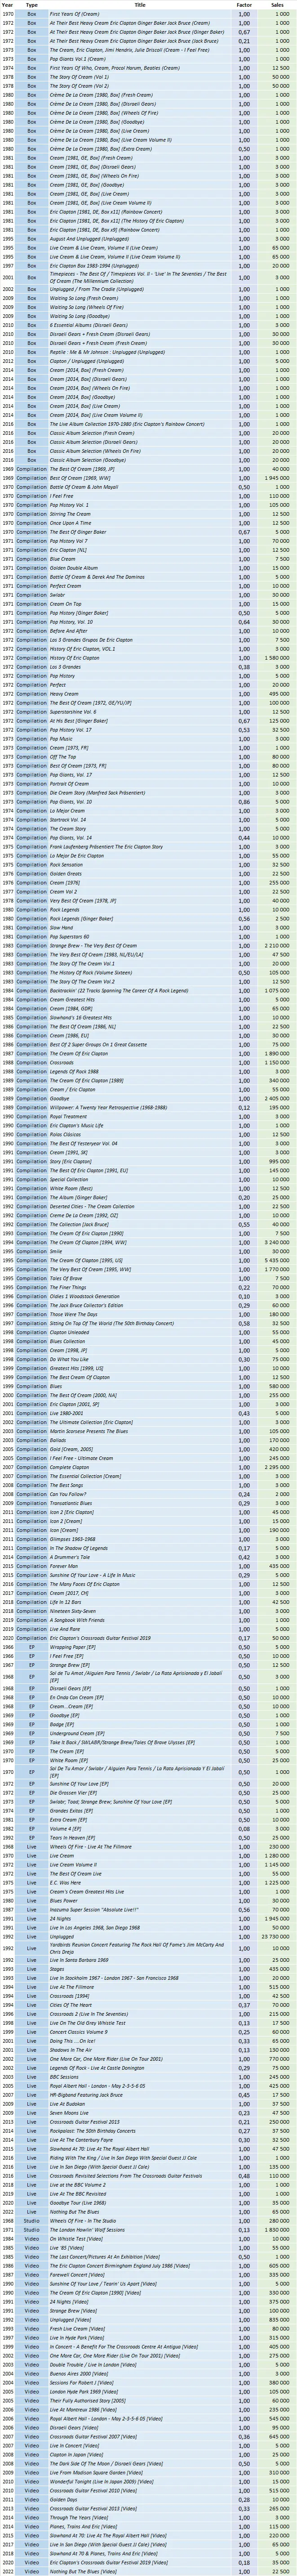Select the 'Ballads' compilation title
Viewport: 297px width, 2576px height.
click(58, 1440)
